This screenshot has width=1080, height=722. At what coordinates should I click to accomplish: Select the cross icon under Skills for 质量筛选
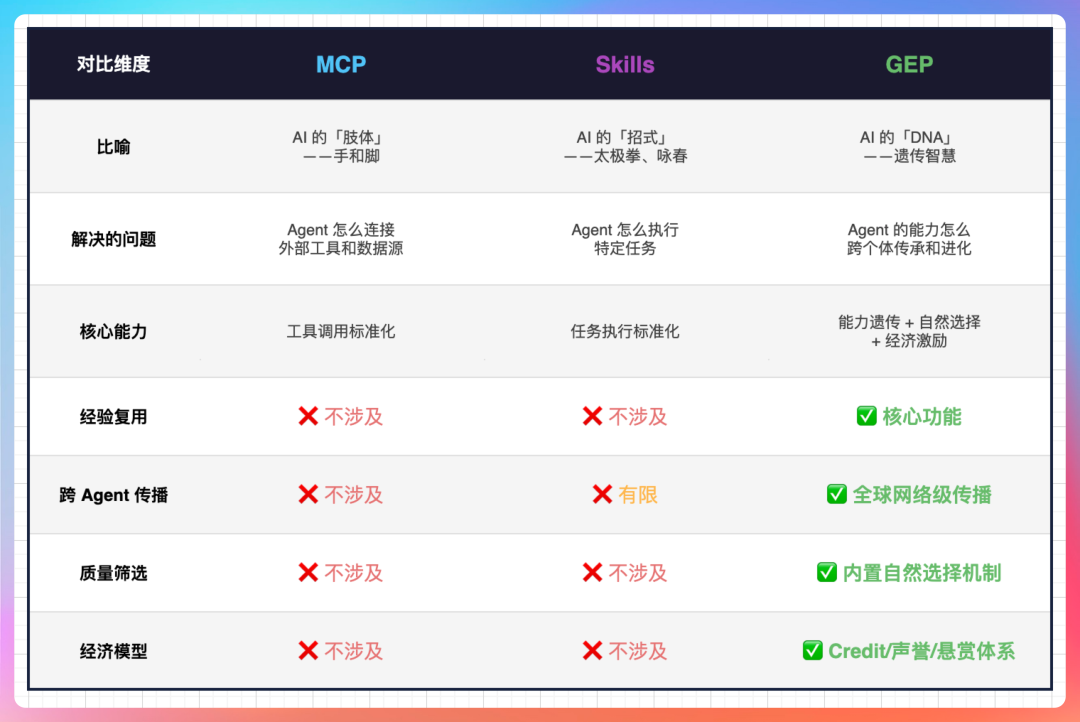coord(591,572)
